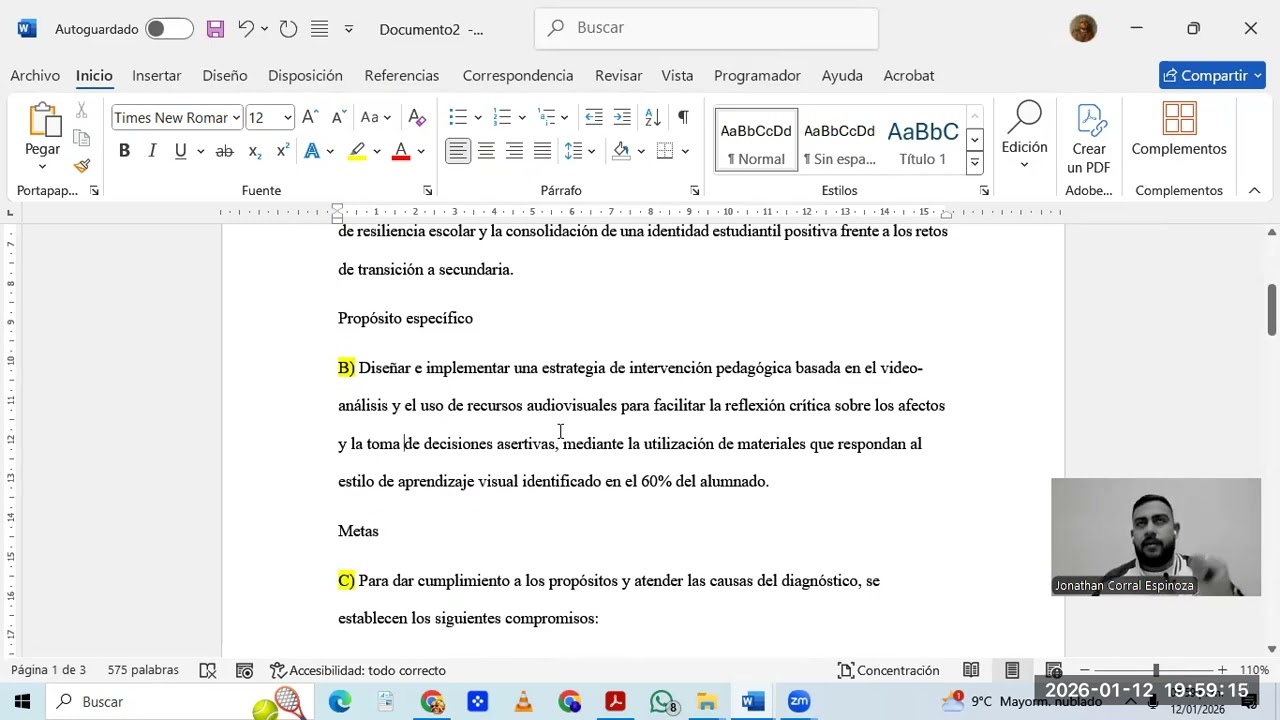This screenshot has width=1280, height=720.
Task: Toggle Strikethrough formatting
Action: pos(224,151)
